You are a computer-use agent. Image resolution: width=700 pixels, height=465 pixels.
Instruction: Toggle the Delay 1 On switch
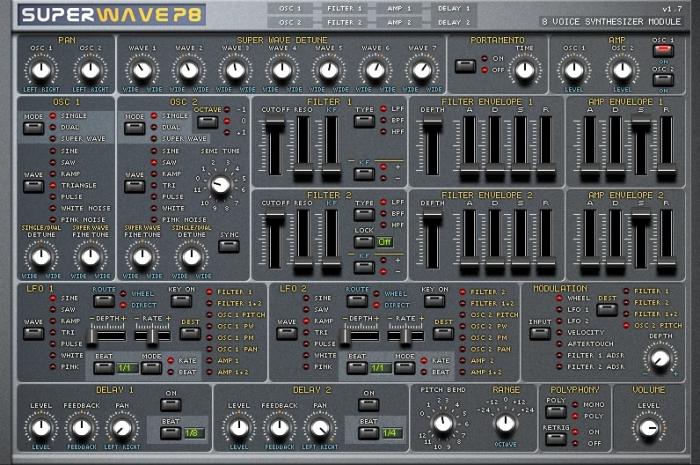(171, 405)
